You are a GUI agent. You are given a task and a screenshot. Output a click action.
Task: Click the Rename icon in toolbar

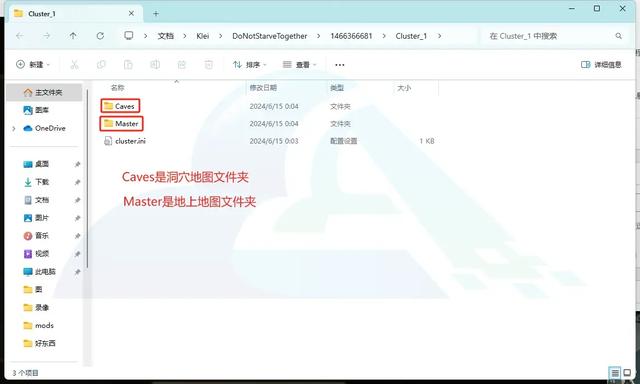tap(155, 64)
